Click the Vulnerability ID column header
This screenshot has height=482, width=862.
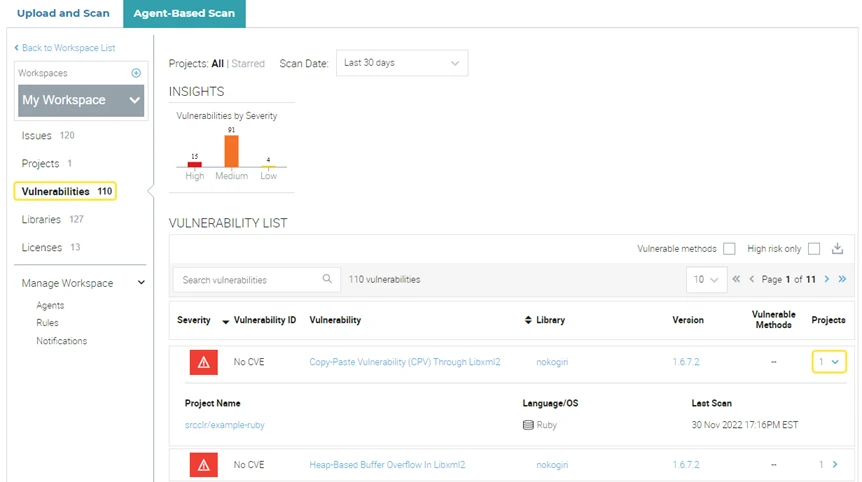[x=264, y=320]
